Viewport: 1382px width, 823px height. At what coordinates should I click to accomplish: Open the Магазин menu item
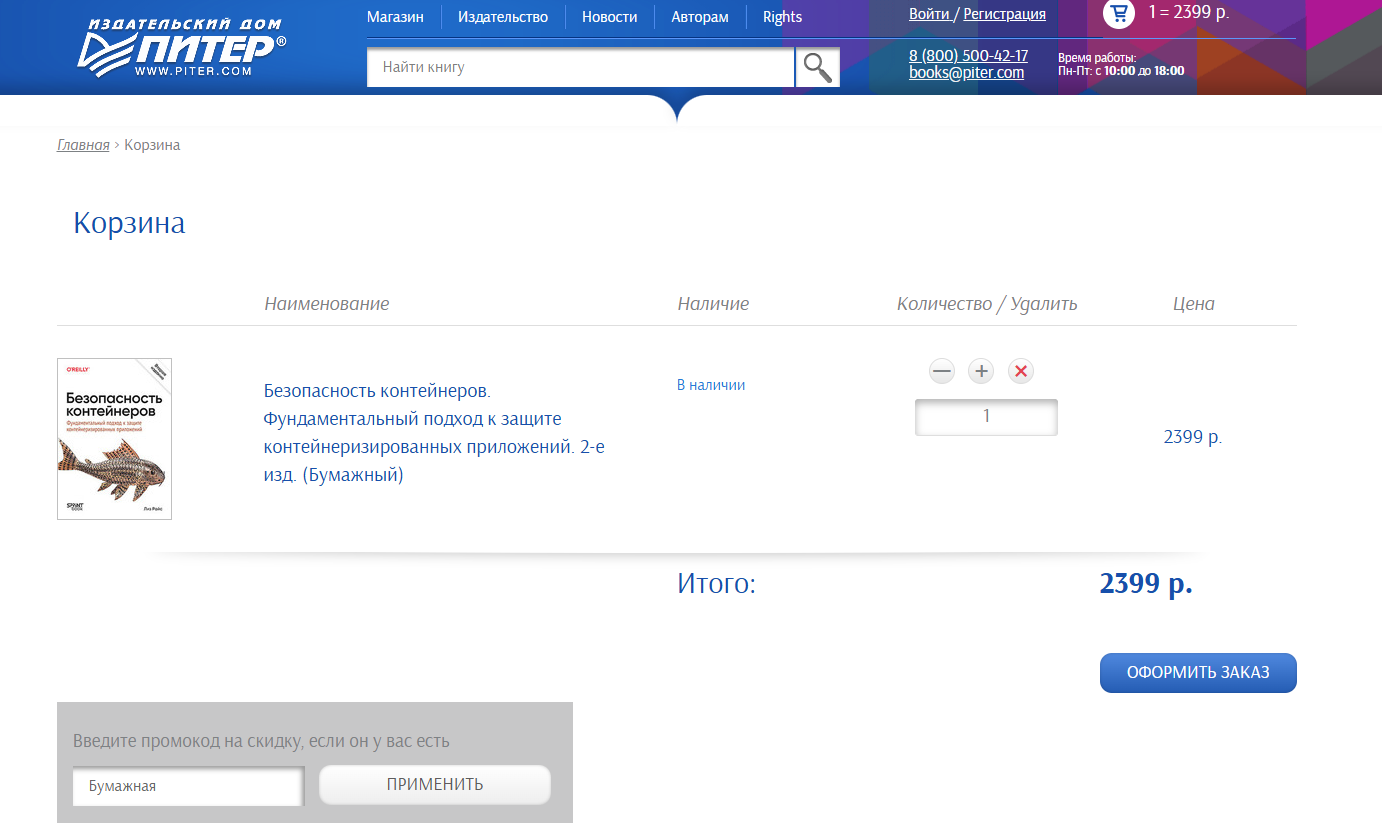(x=395, y=17)
